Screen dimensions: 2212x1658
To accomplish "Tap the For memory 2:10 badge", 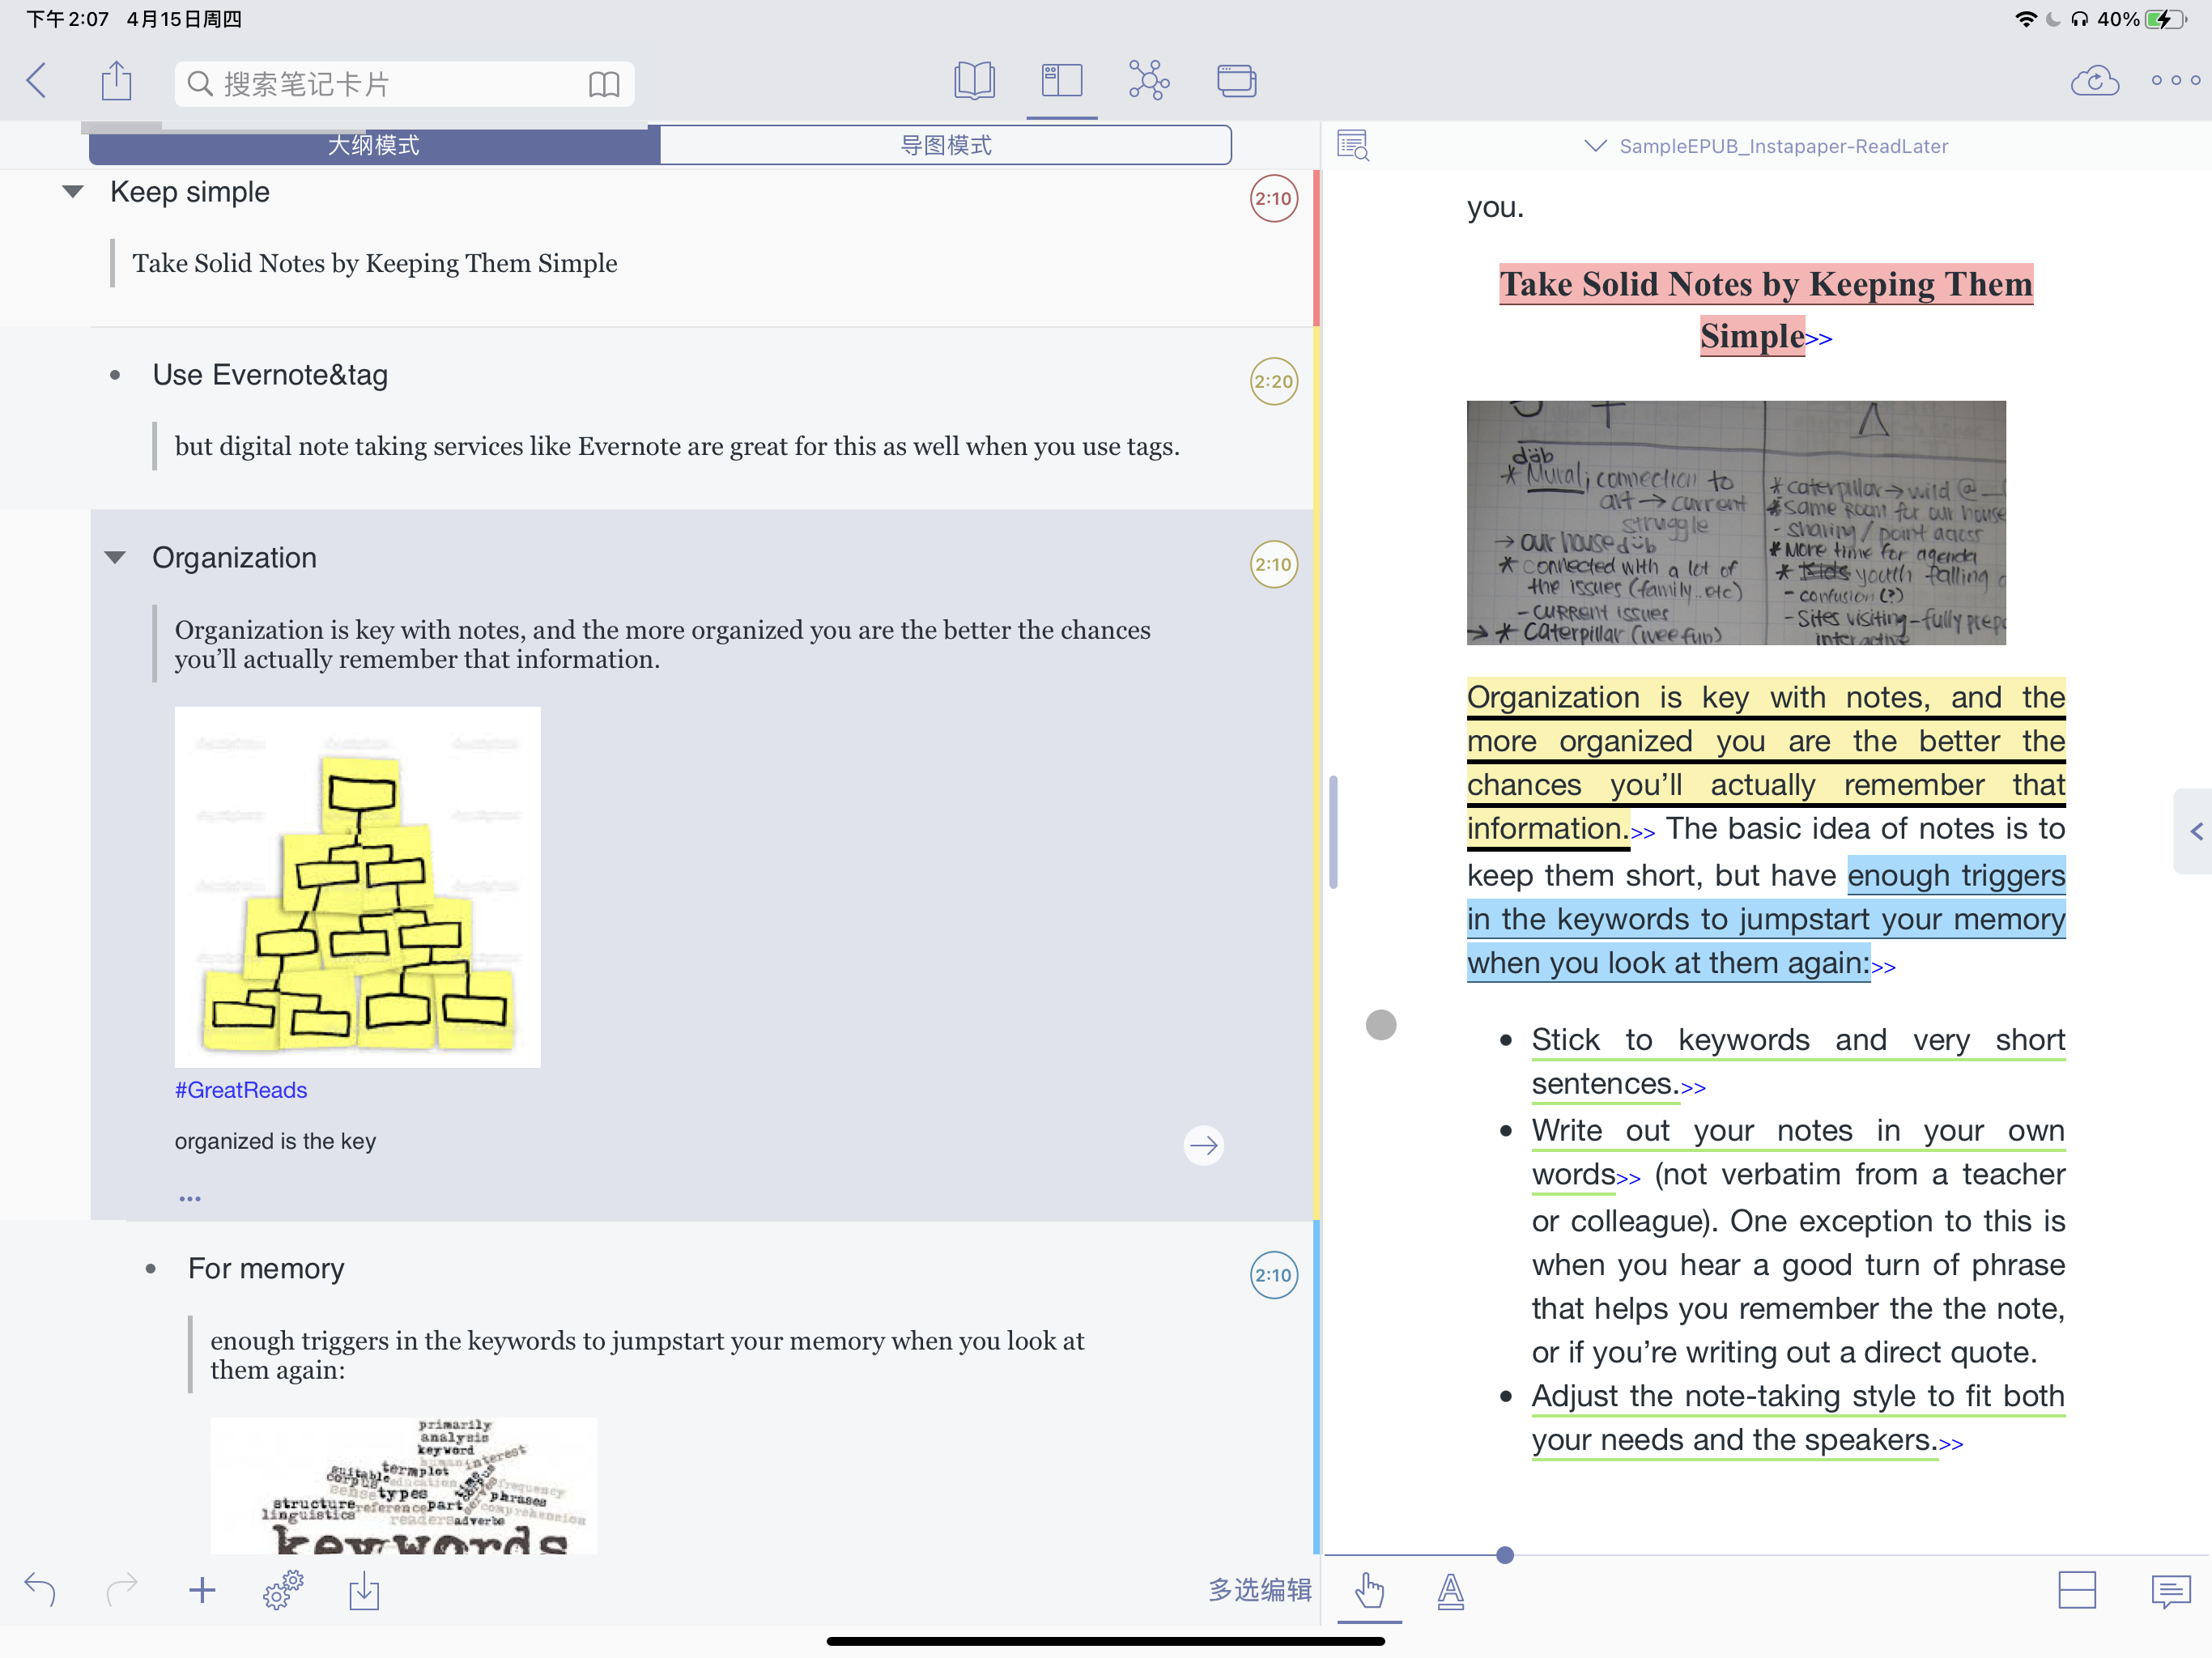I will 1273,1275.
